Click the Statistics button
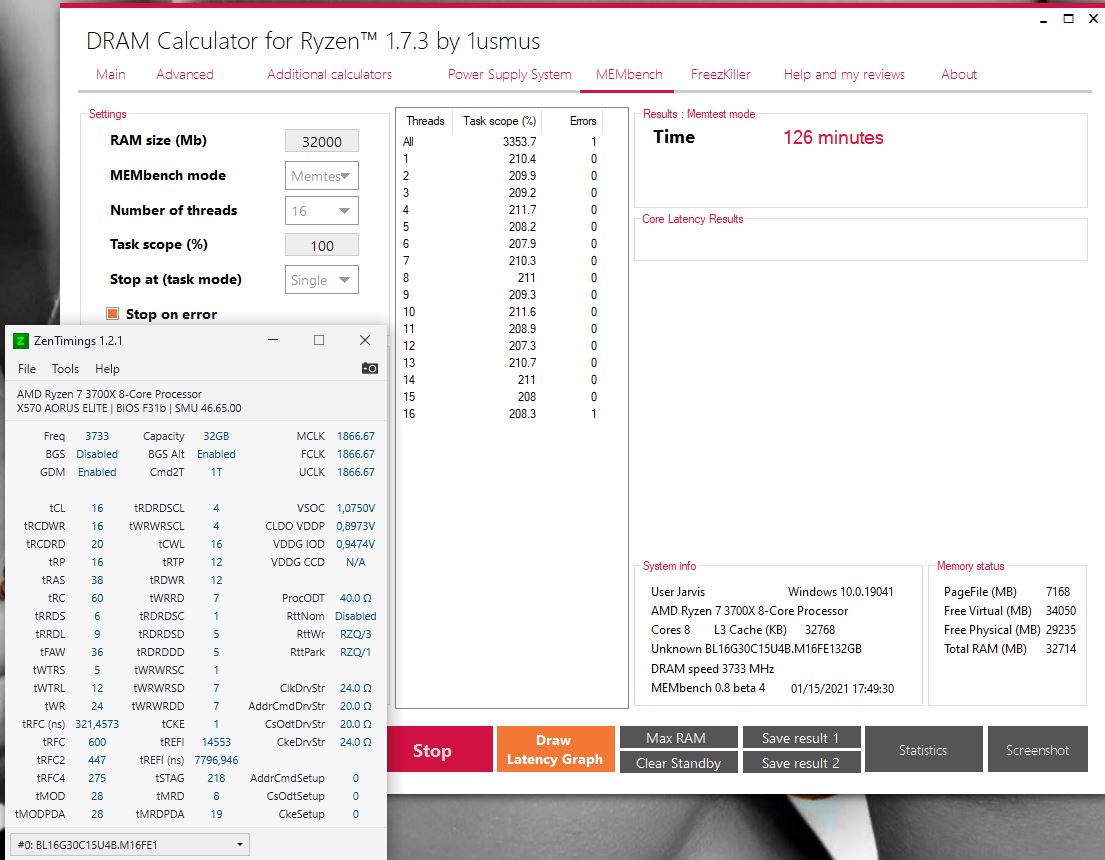 [923, 749]
